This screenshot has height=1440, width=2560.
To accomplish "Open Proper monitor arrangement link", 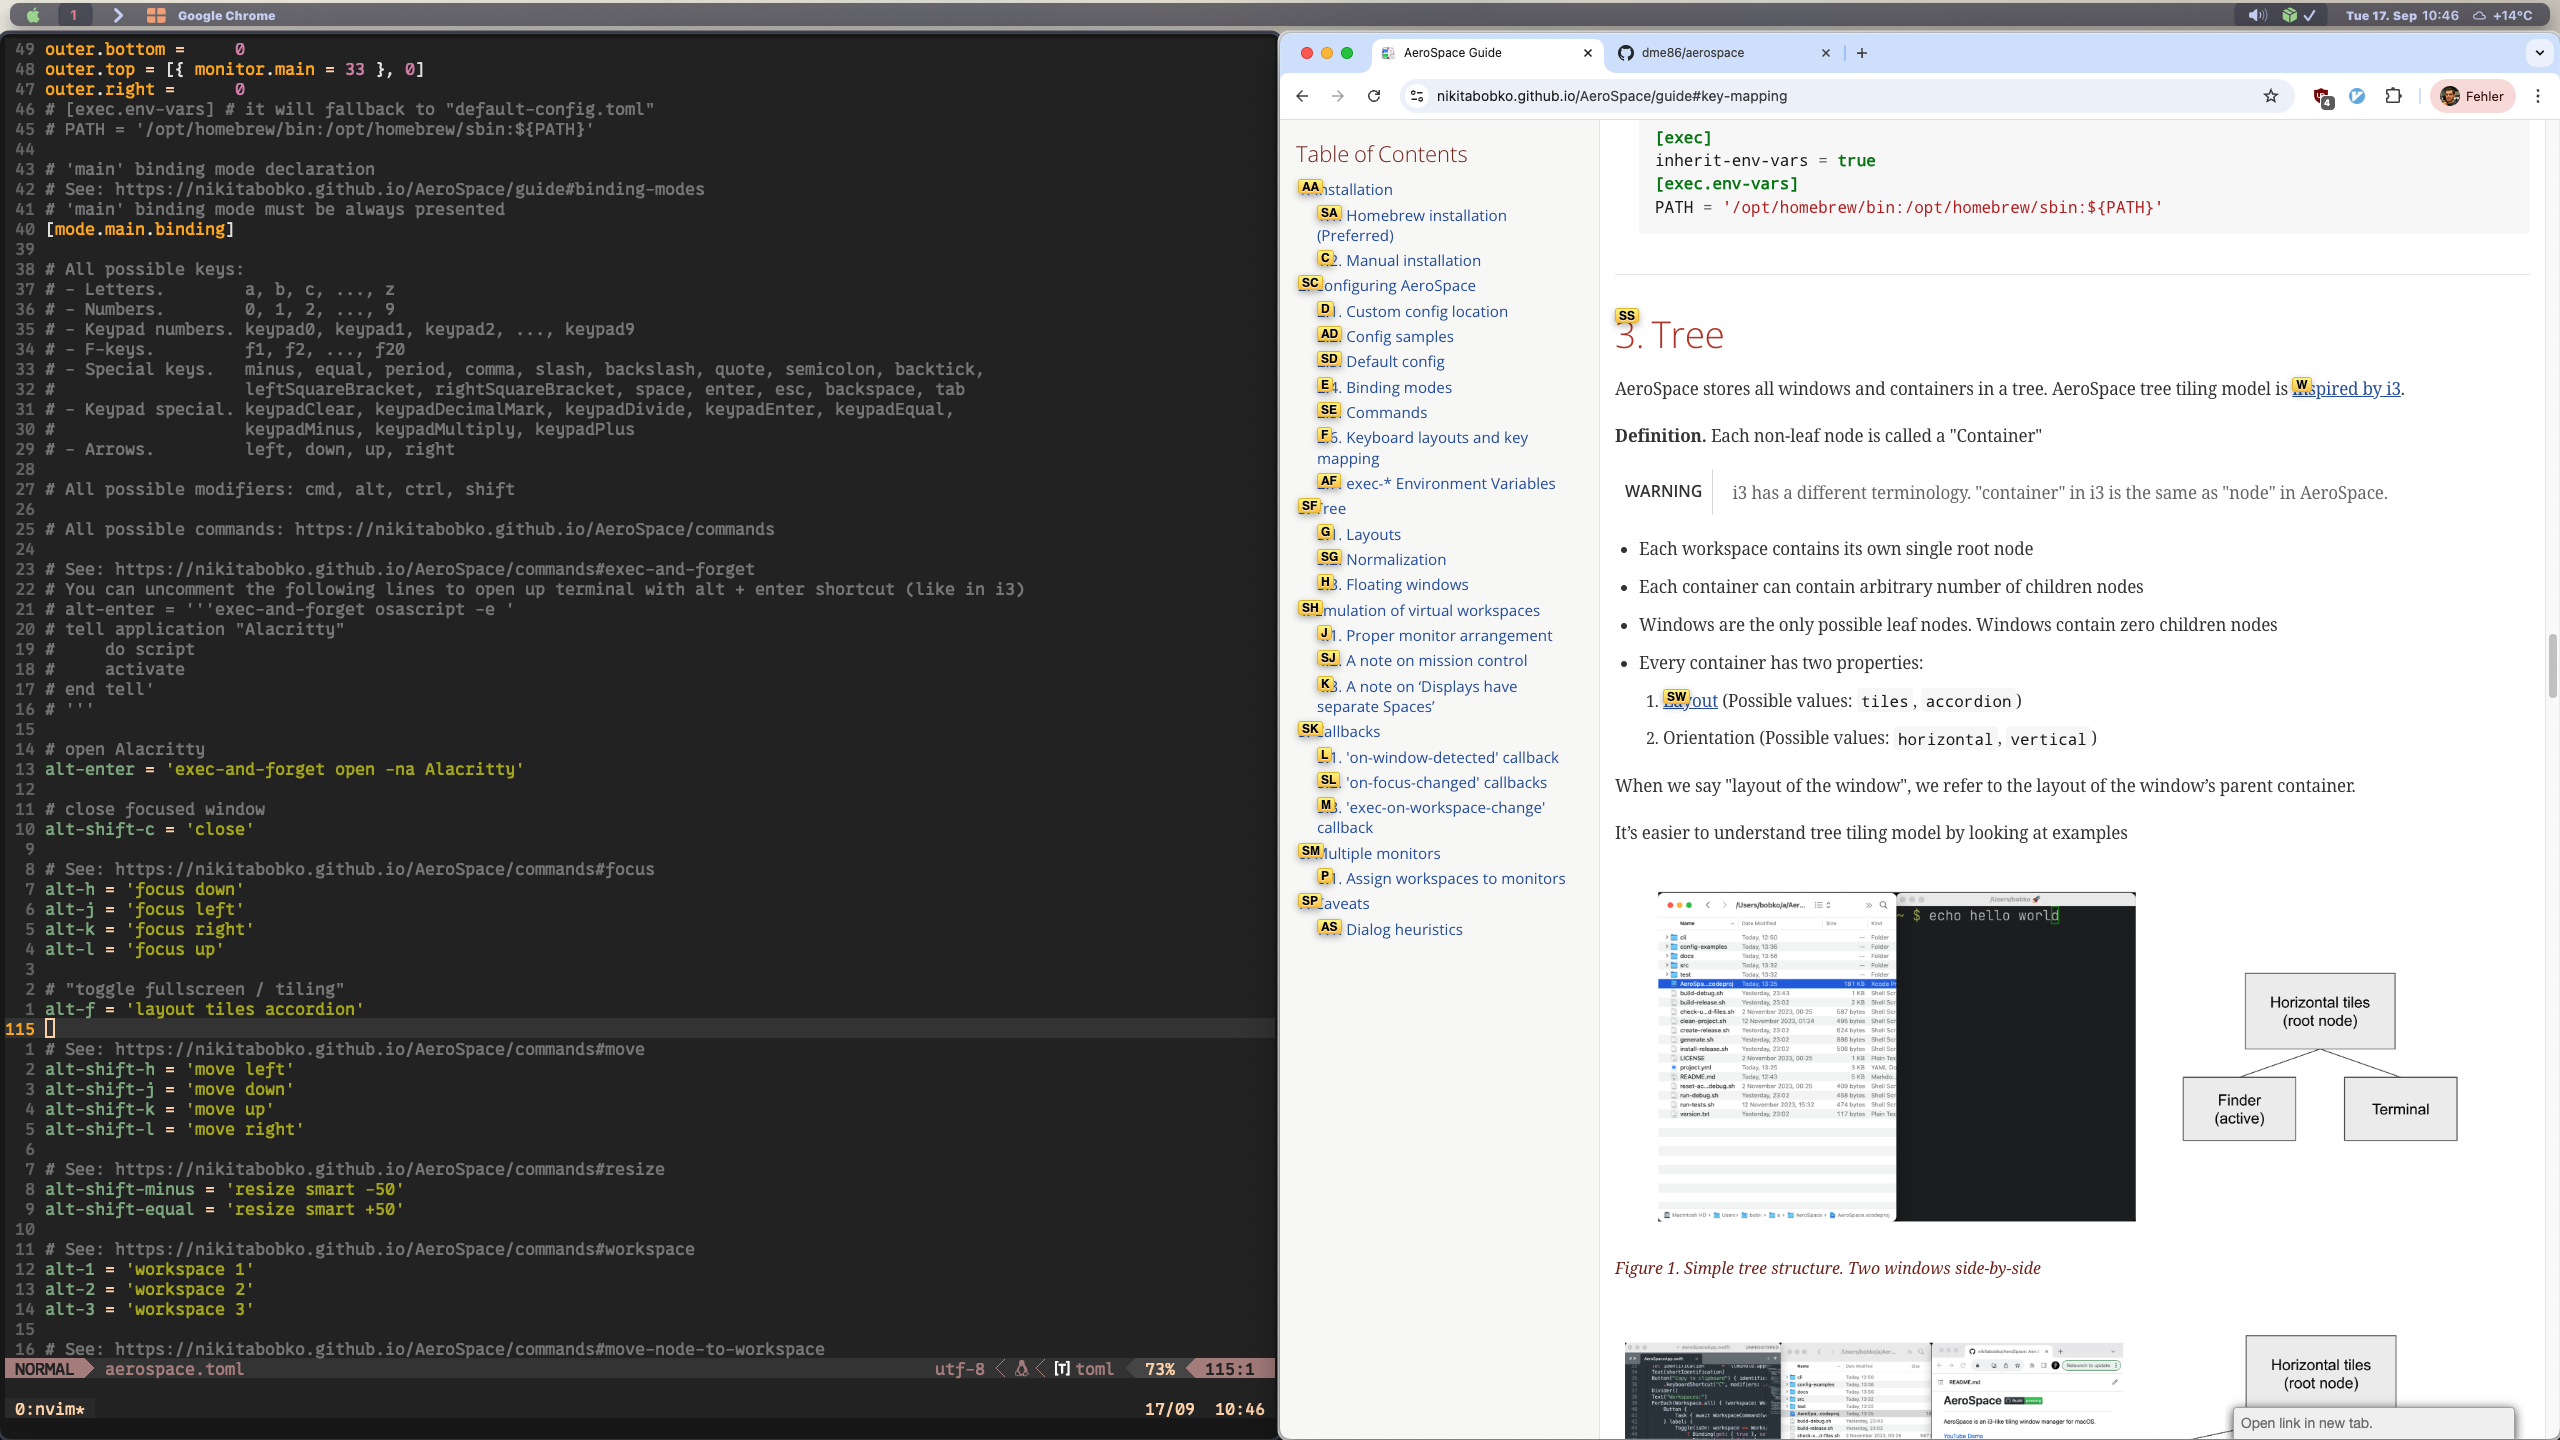I will pos(1436,635).
